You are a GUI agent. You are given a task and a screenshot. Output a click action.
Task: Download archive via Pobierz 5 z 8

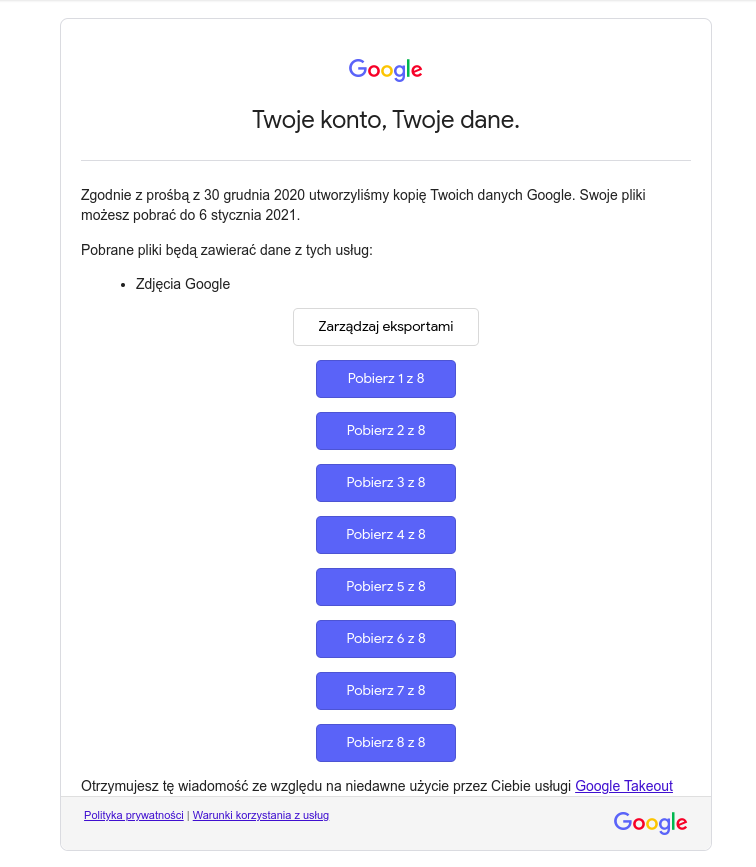pos(386,587)
